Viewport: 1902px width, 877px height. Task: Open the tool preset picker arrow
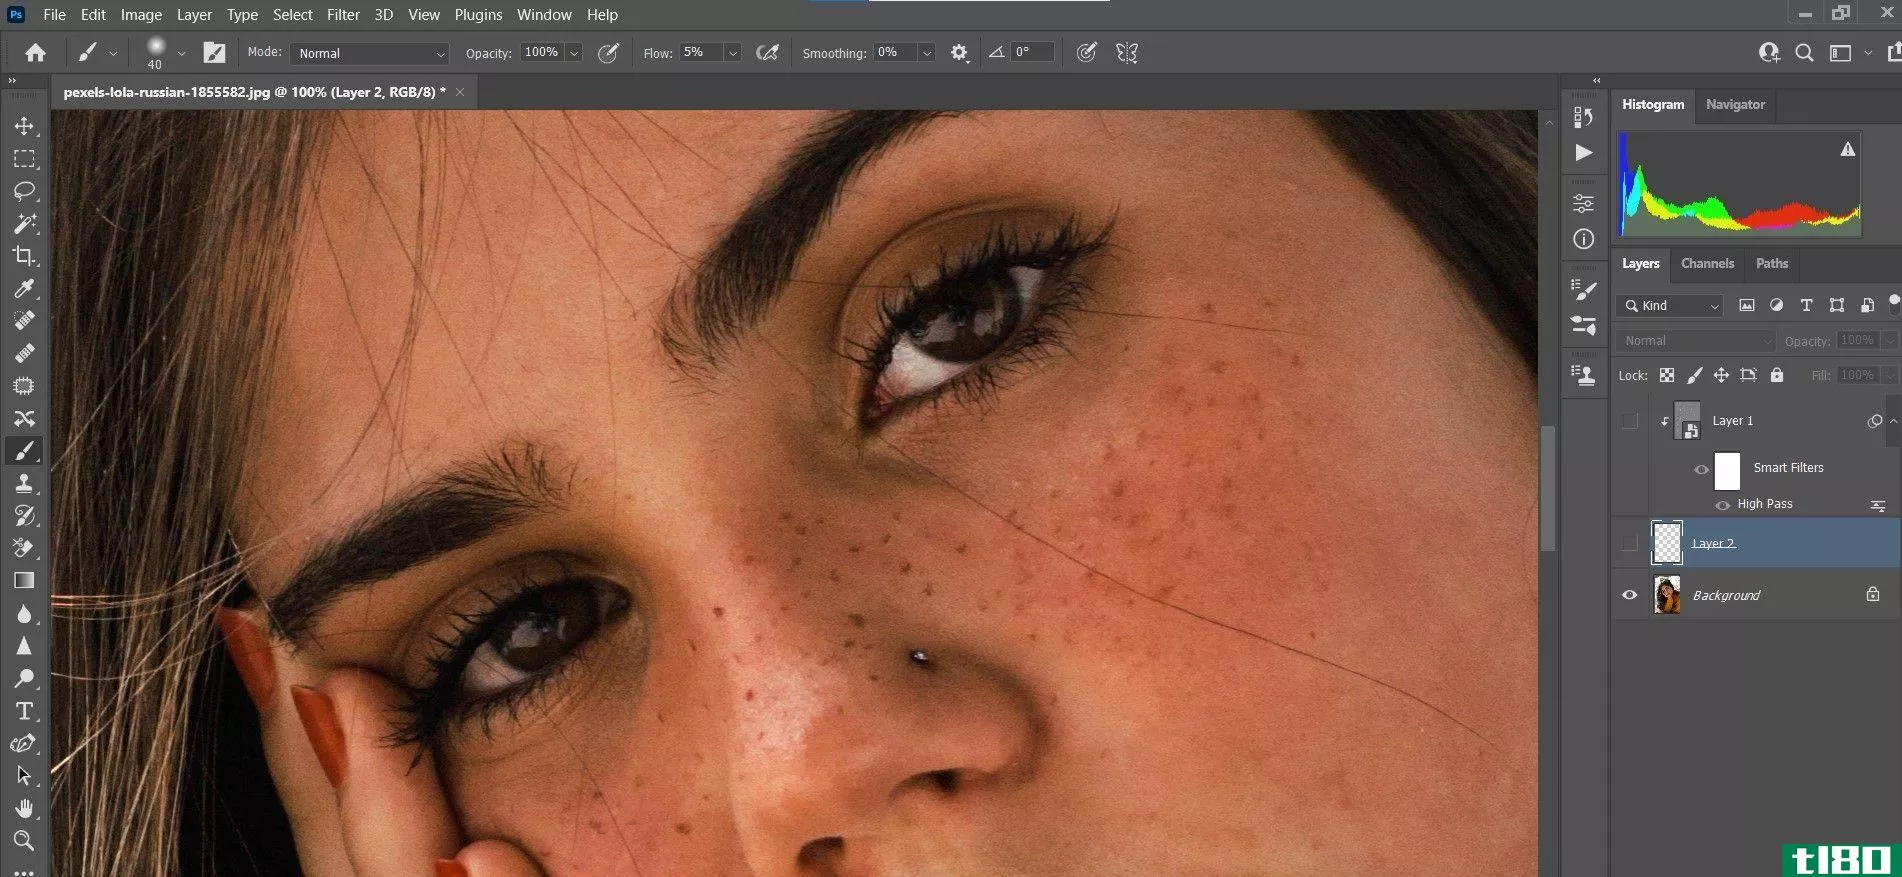click(x=113, y=53)
